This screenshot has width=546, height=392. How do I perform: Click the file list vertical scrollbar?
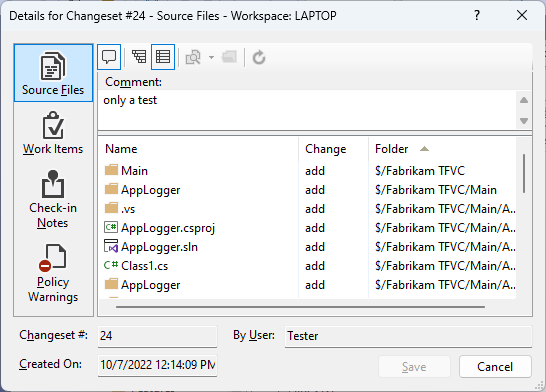click(x=524, y=173)
